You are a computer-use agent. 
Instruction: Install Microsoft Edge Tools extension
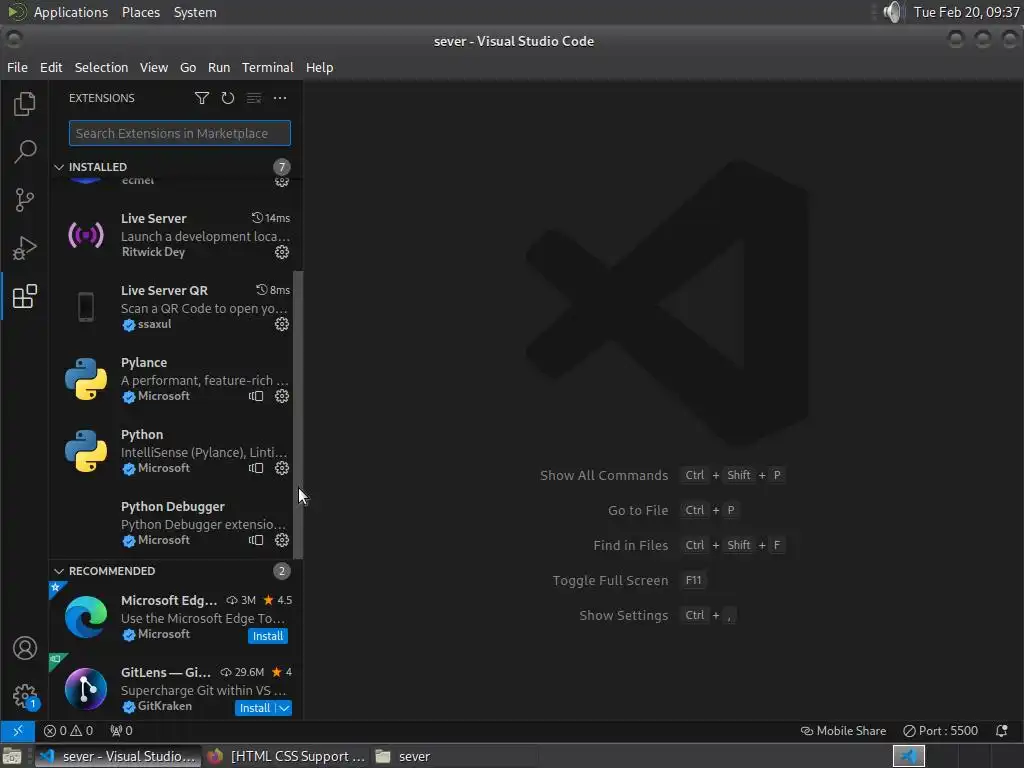click(268, 636)
